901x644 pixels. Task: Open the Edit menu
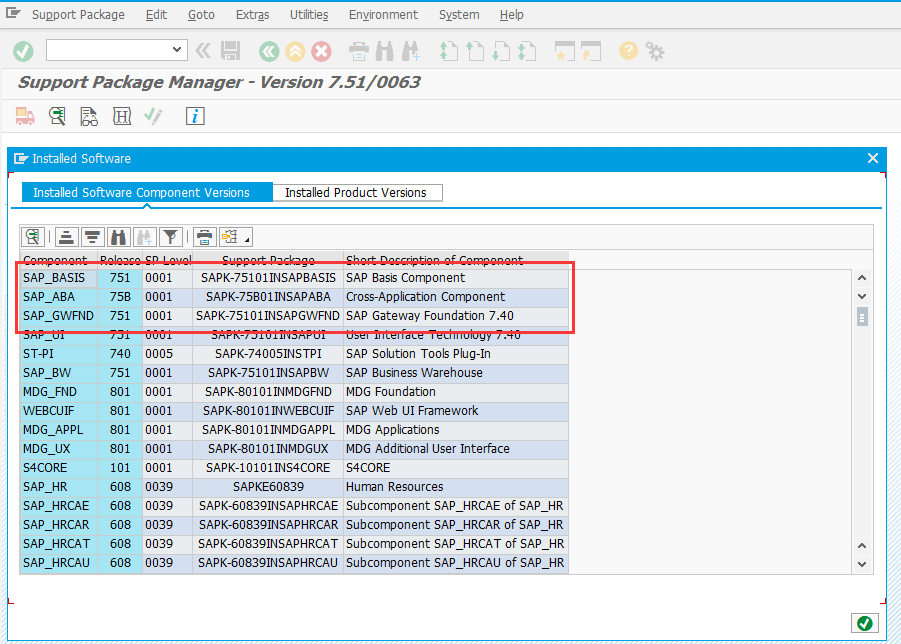[x=156, y=15]
